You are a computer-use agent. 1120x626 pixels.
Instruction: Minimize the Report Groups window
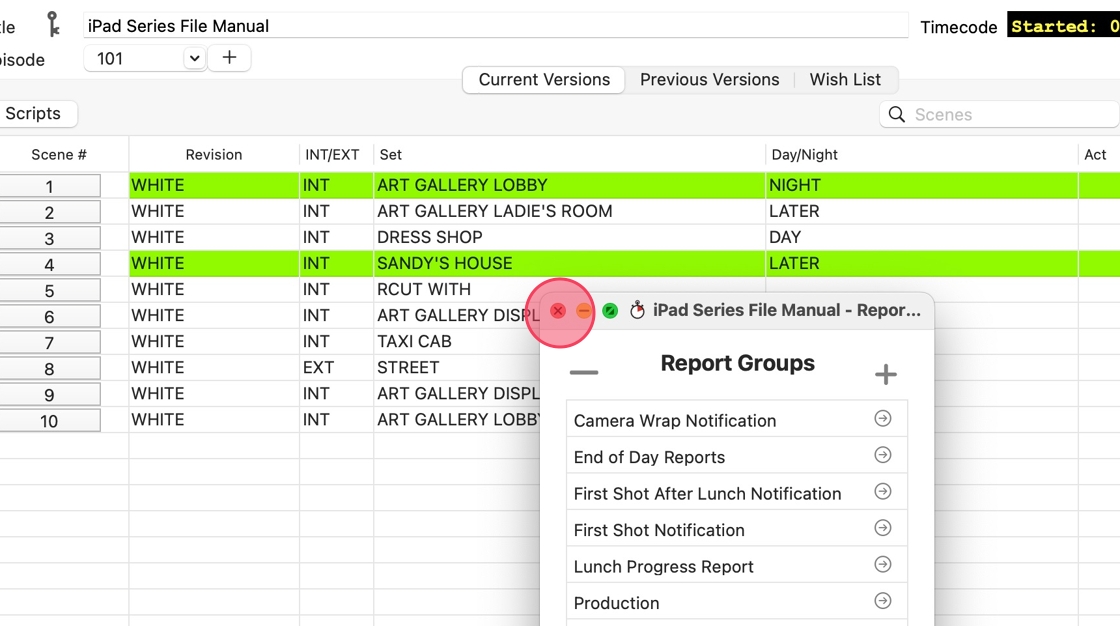tap(584, 311)
